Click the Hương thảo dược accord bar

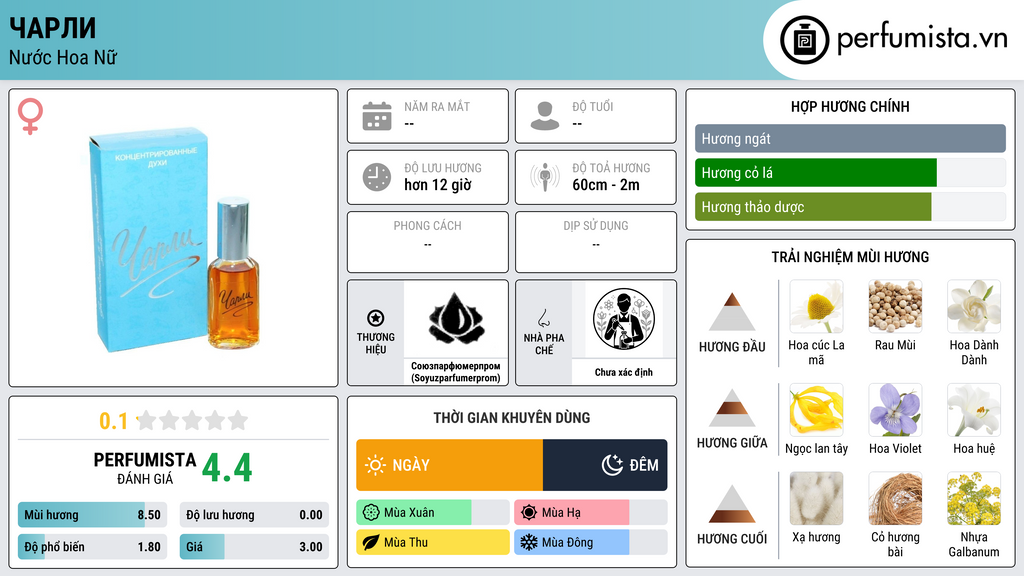(850, 207)
